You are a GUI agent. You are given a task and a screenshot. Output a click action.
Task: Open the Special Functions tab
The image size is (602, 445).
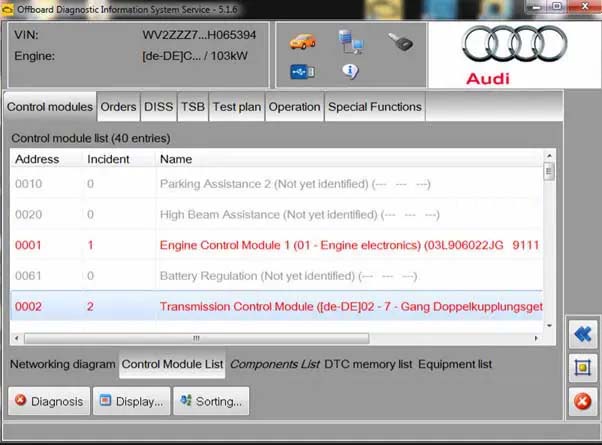click(375, 107)
